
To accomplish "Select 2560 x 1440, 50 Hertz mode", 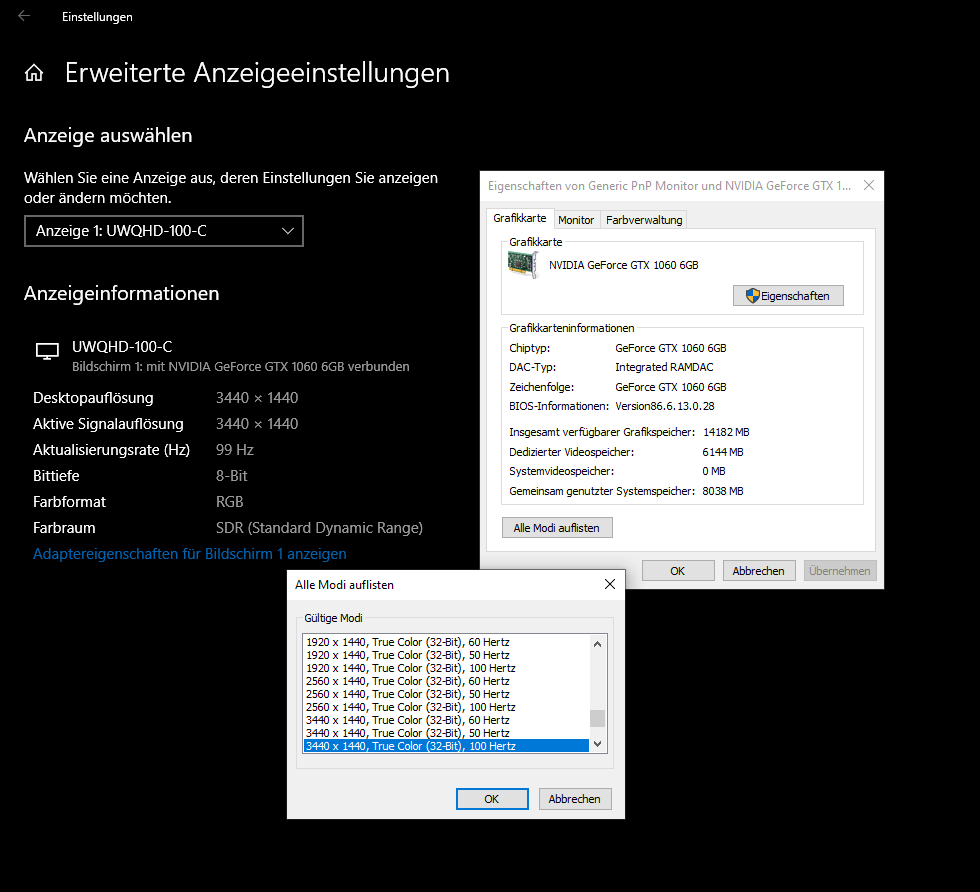I will (446, 694).
